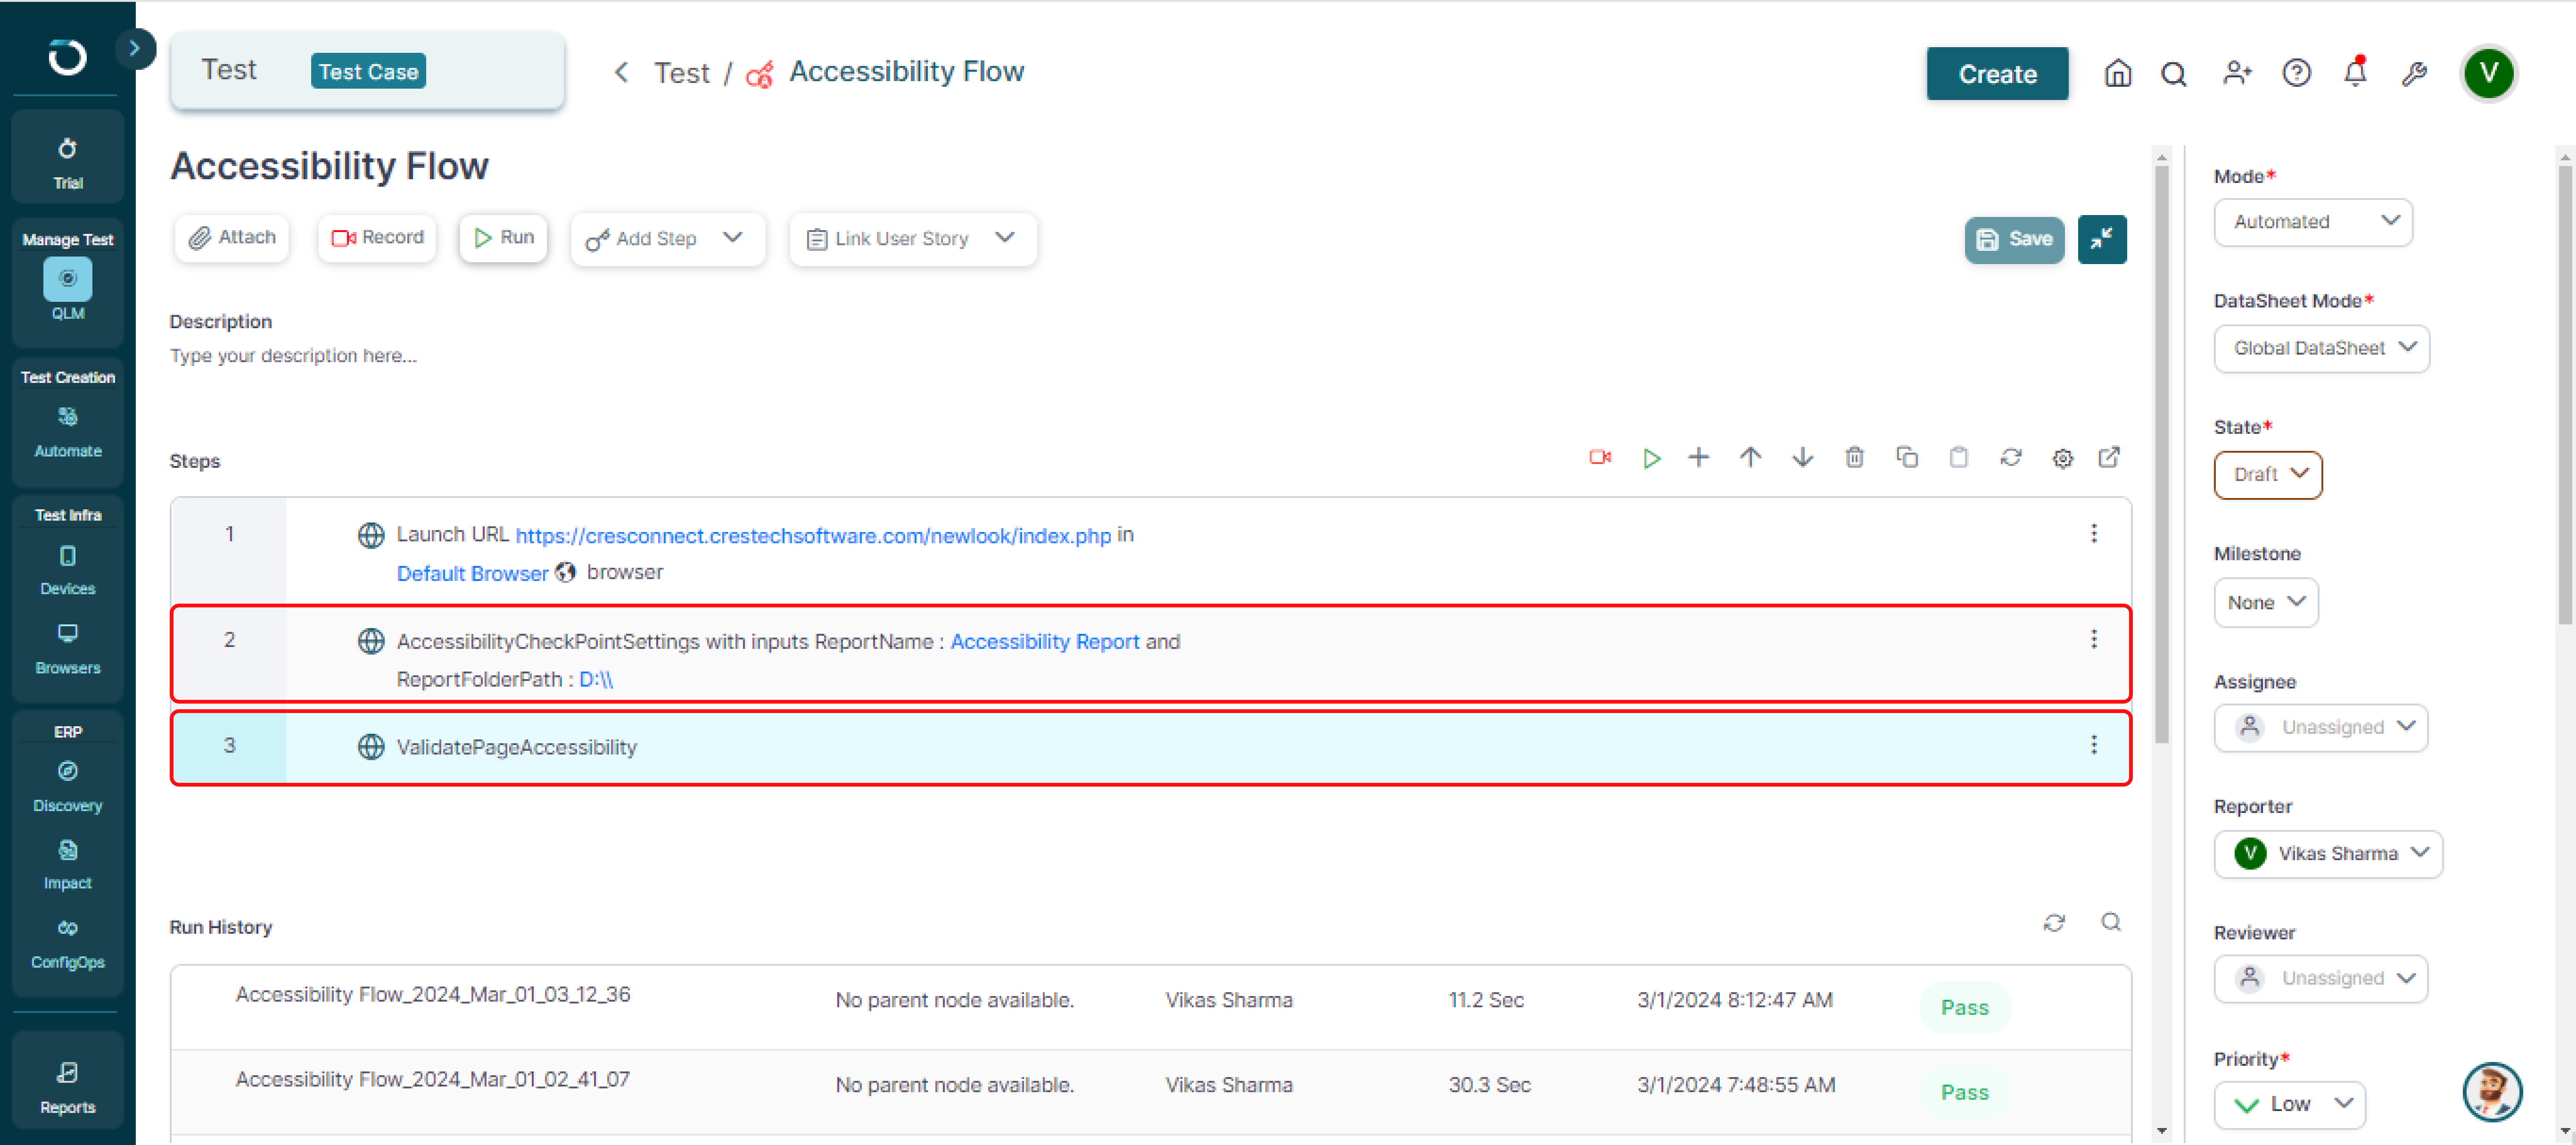
Task: Delete the selected step using trash icon
Action: (x=1855, y=458)
